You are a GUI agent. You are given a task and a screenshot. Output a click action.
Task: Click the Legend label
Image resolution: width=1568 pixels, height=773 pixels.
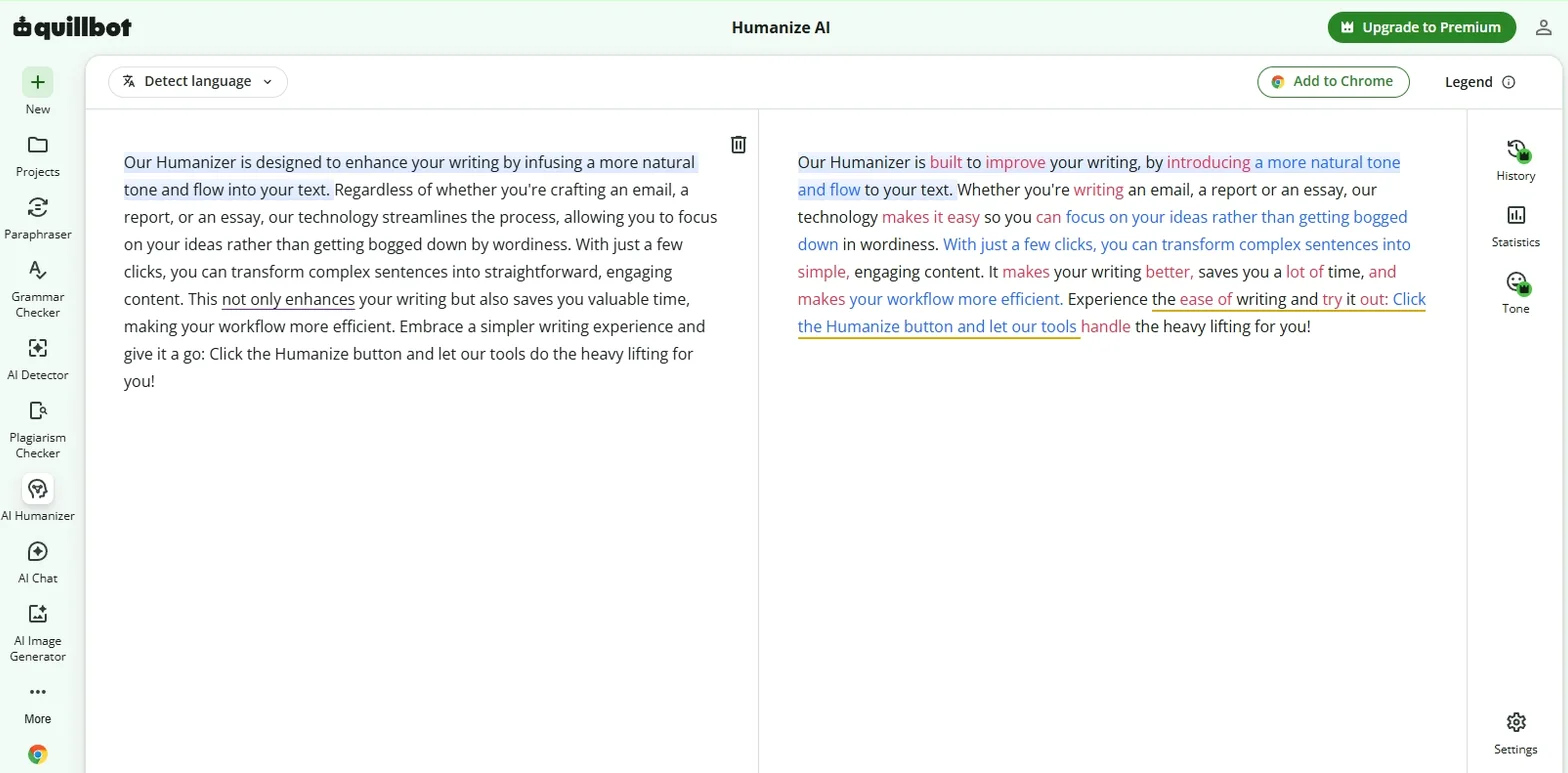(x=1468, y=82)
